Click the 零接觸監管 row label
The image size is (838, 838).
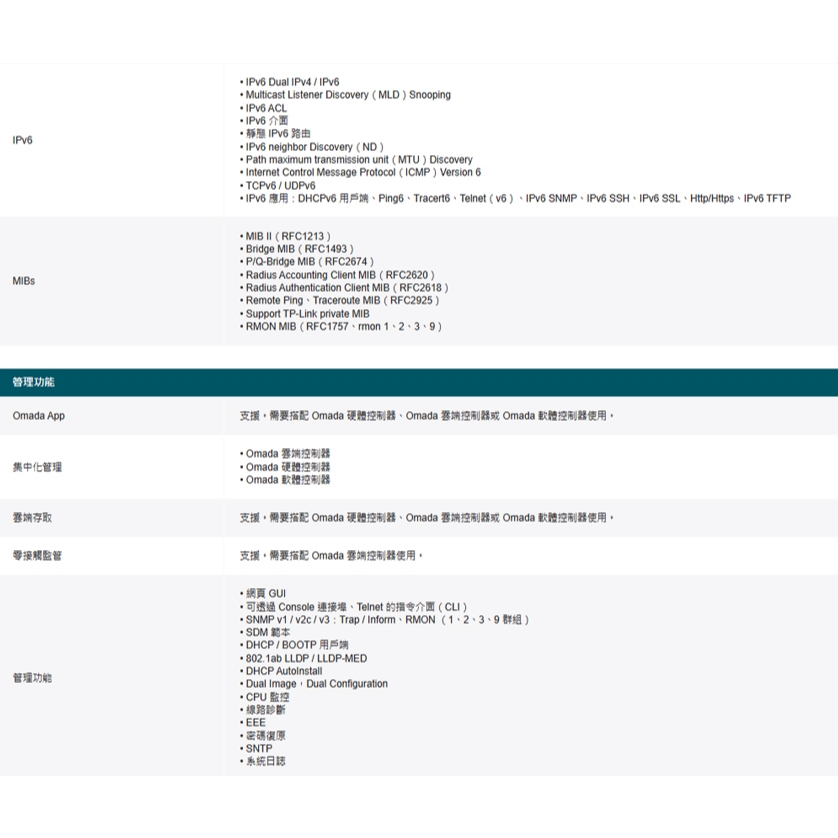[37, 556]
